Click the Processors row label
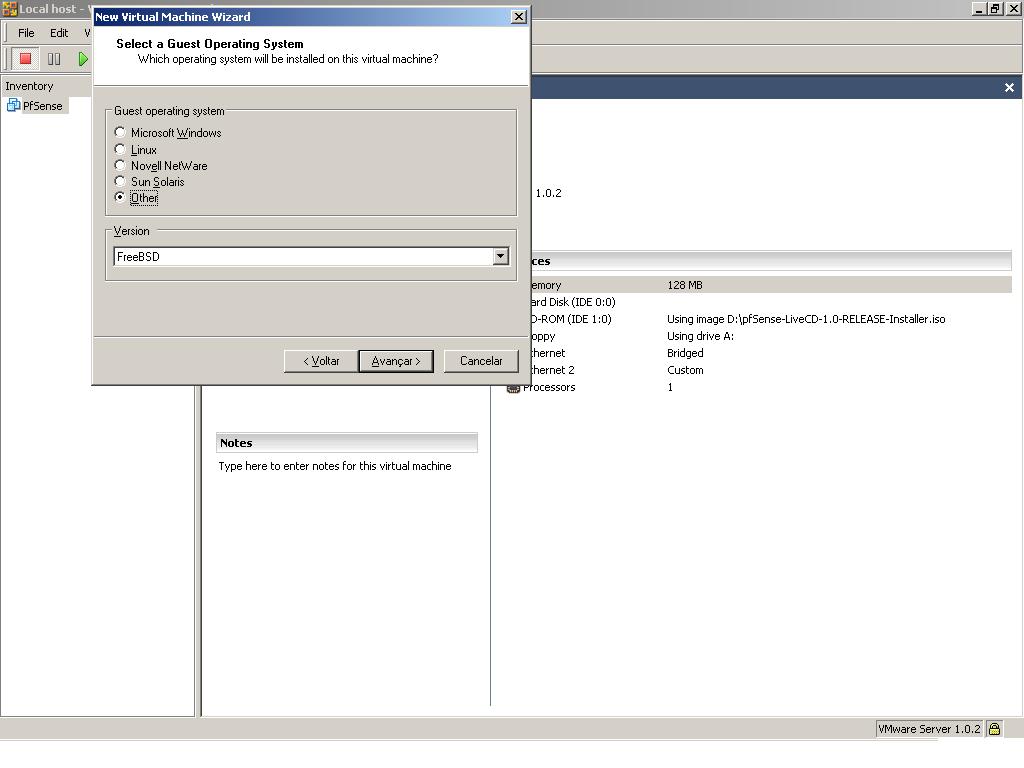The width and height of the screenshot is (1024, 768). pyautogui.click(x=549, y=387)
